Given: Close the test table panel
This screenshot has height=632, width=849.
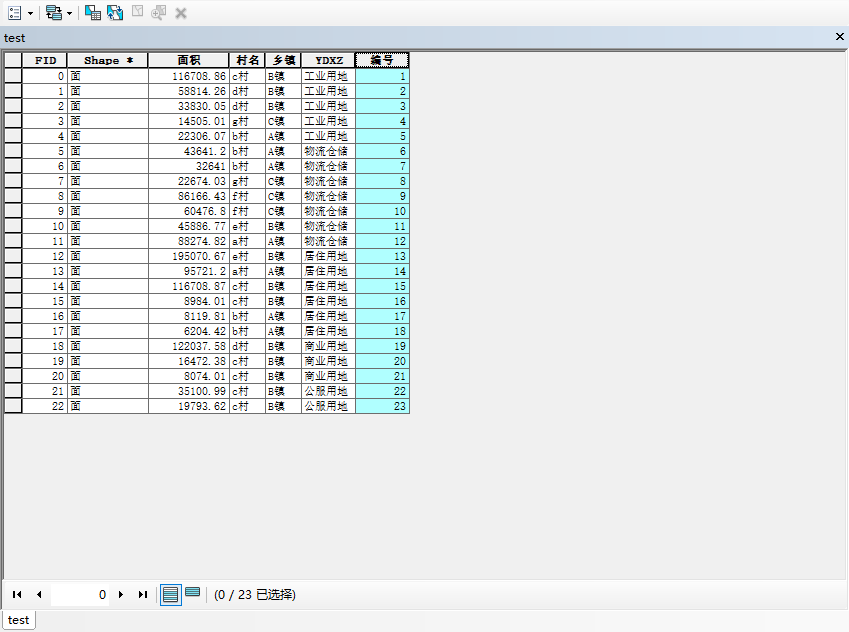Looking at the screenshot, I should coord(839,37).
